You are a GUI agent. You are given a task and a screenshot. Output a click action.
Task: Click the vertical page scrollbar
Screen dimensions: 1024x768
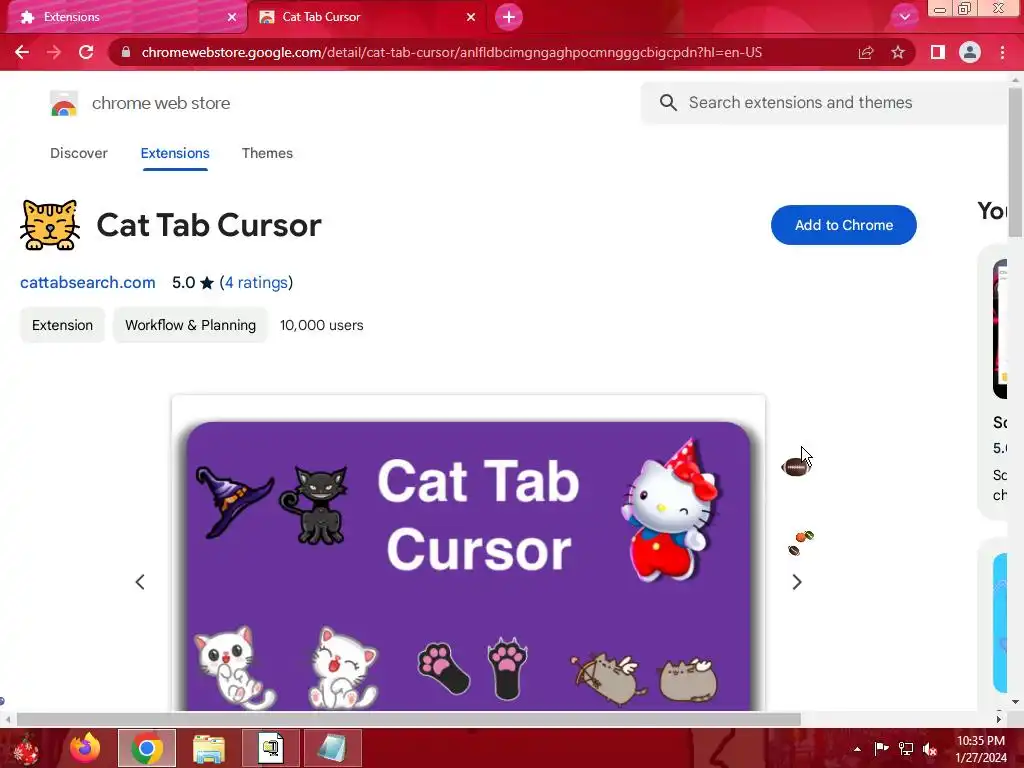click(1015, 163)
